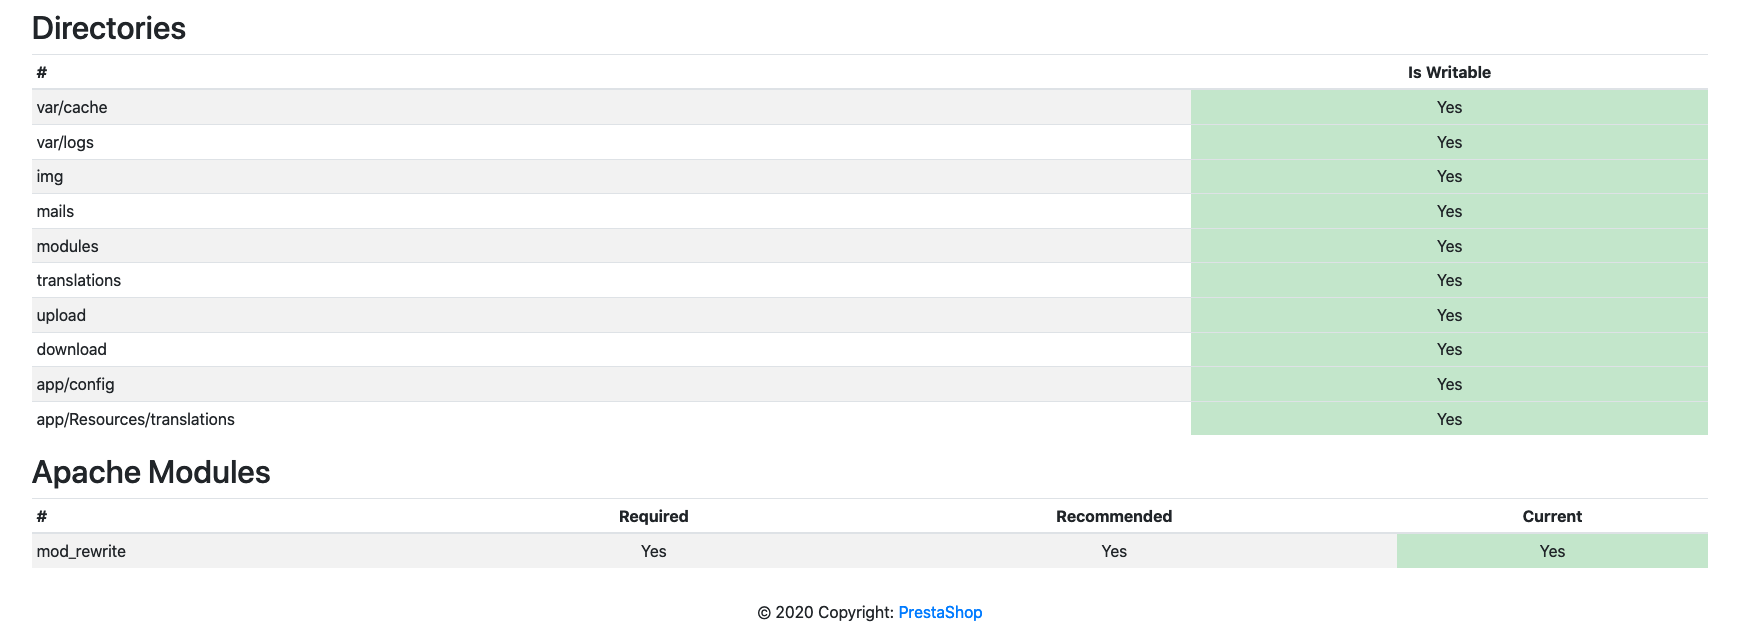Click the upload directory entry

click(61, 315)
